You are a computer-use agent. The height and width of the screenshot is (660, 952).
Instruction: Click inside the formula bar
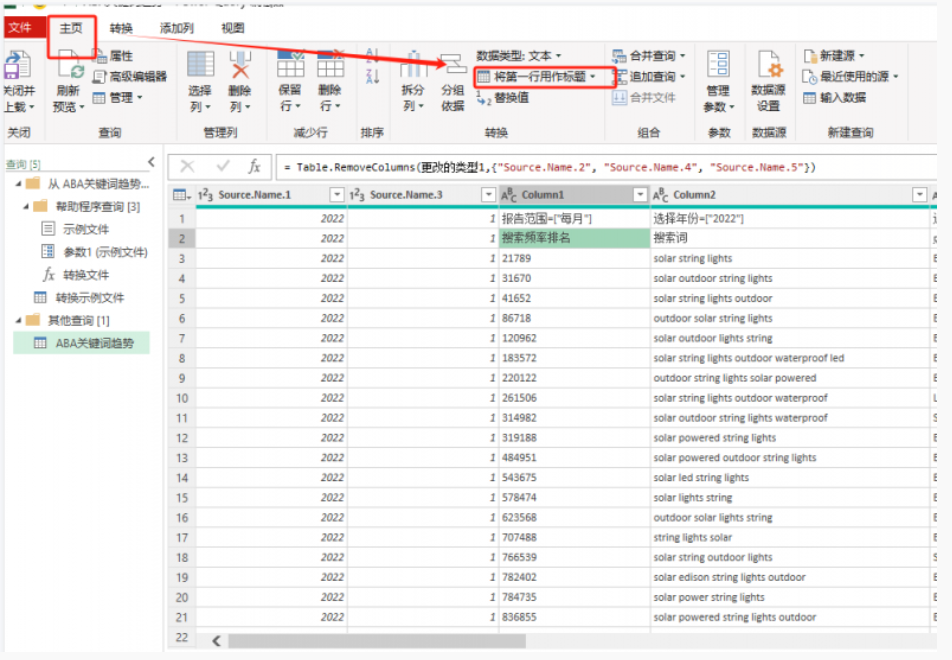606,167
